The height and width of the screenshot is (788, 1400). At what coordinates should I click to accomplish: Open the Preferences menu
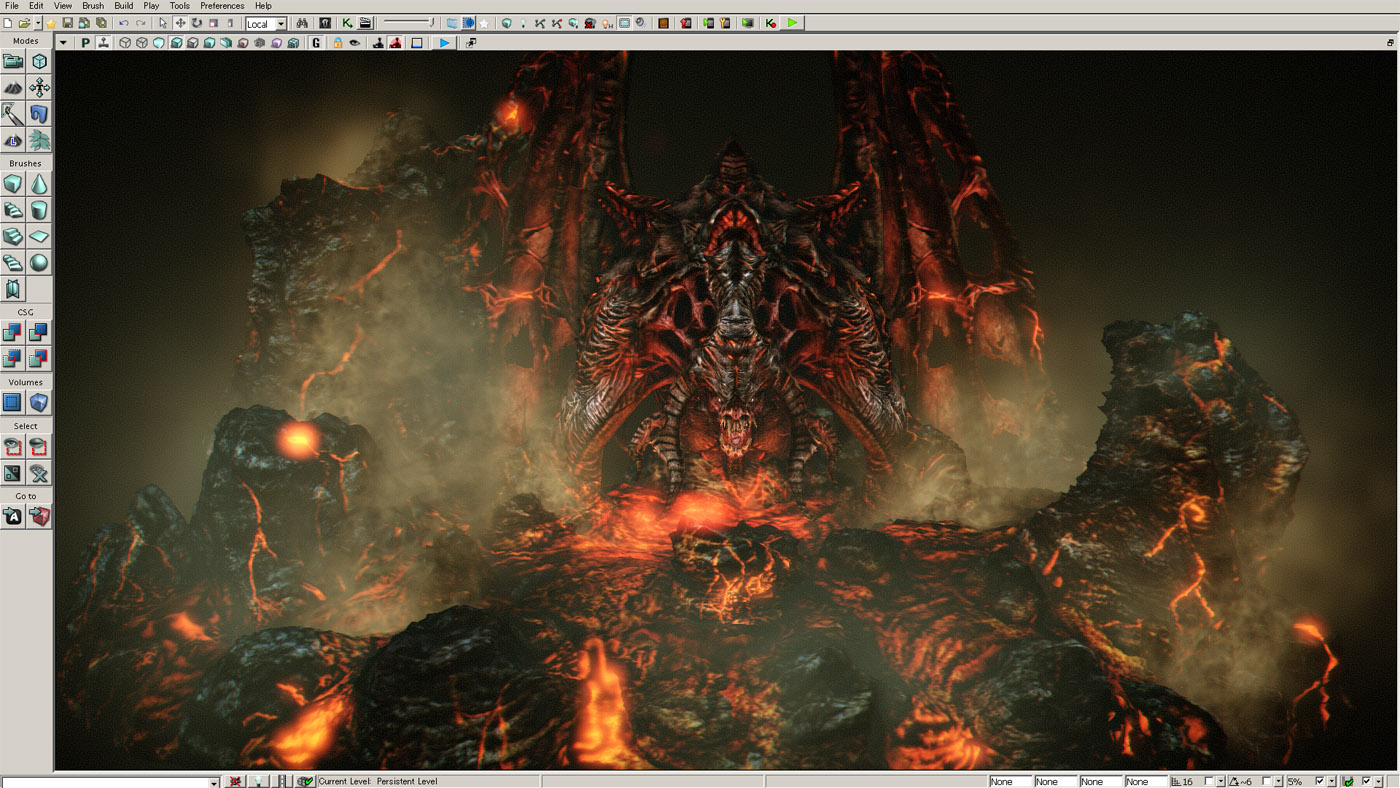tap(222, 6)
